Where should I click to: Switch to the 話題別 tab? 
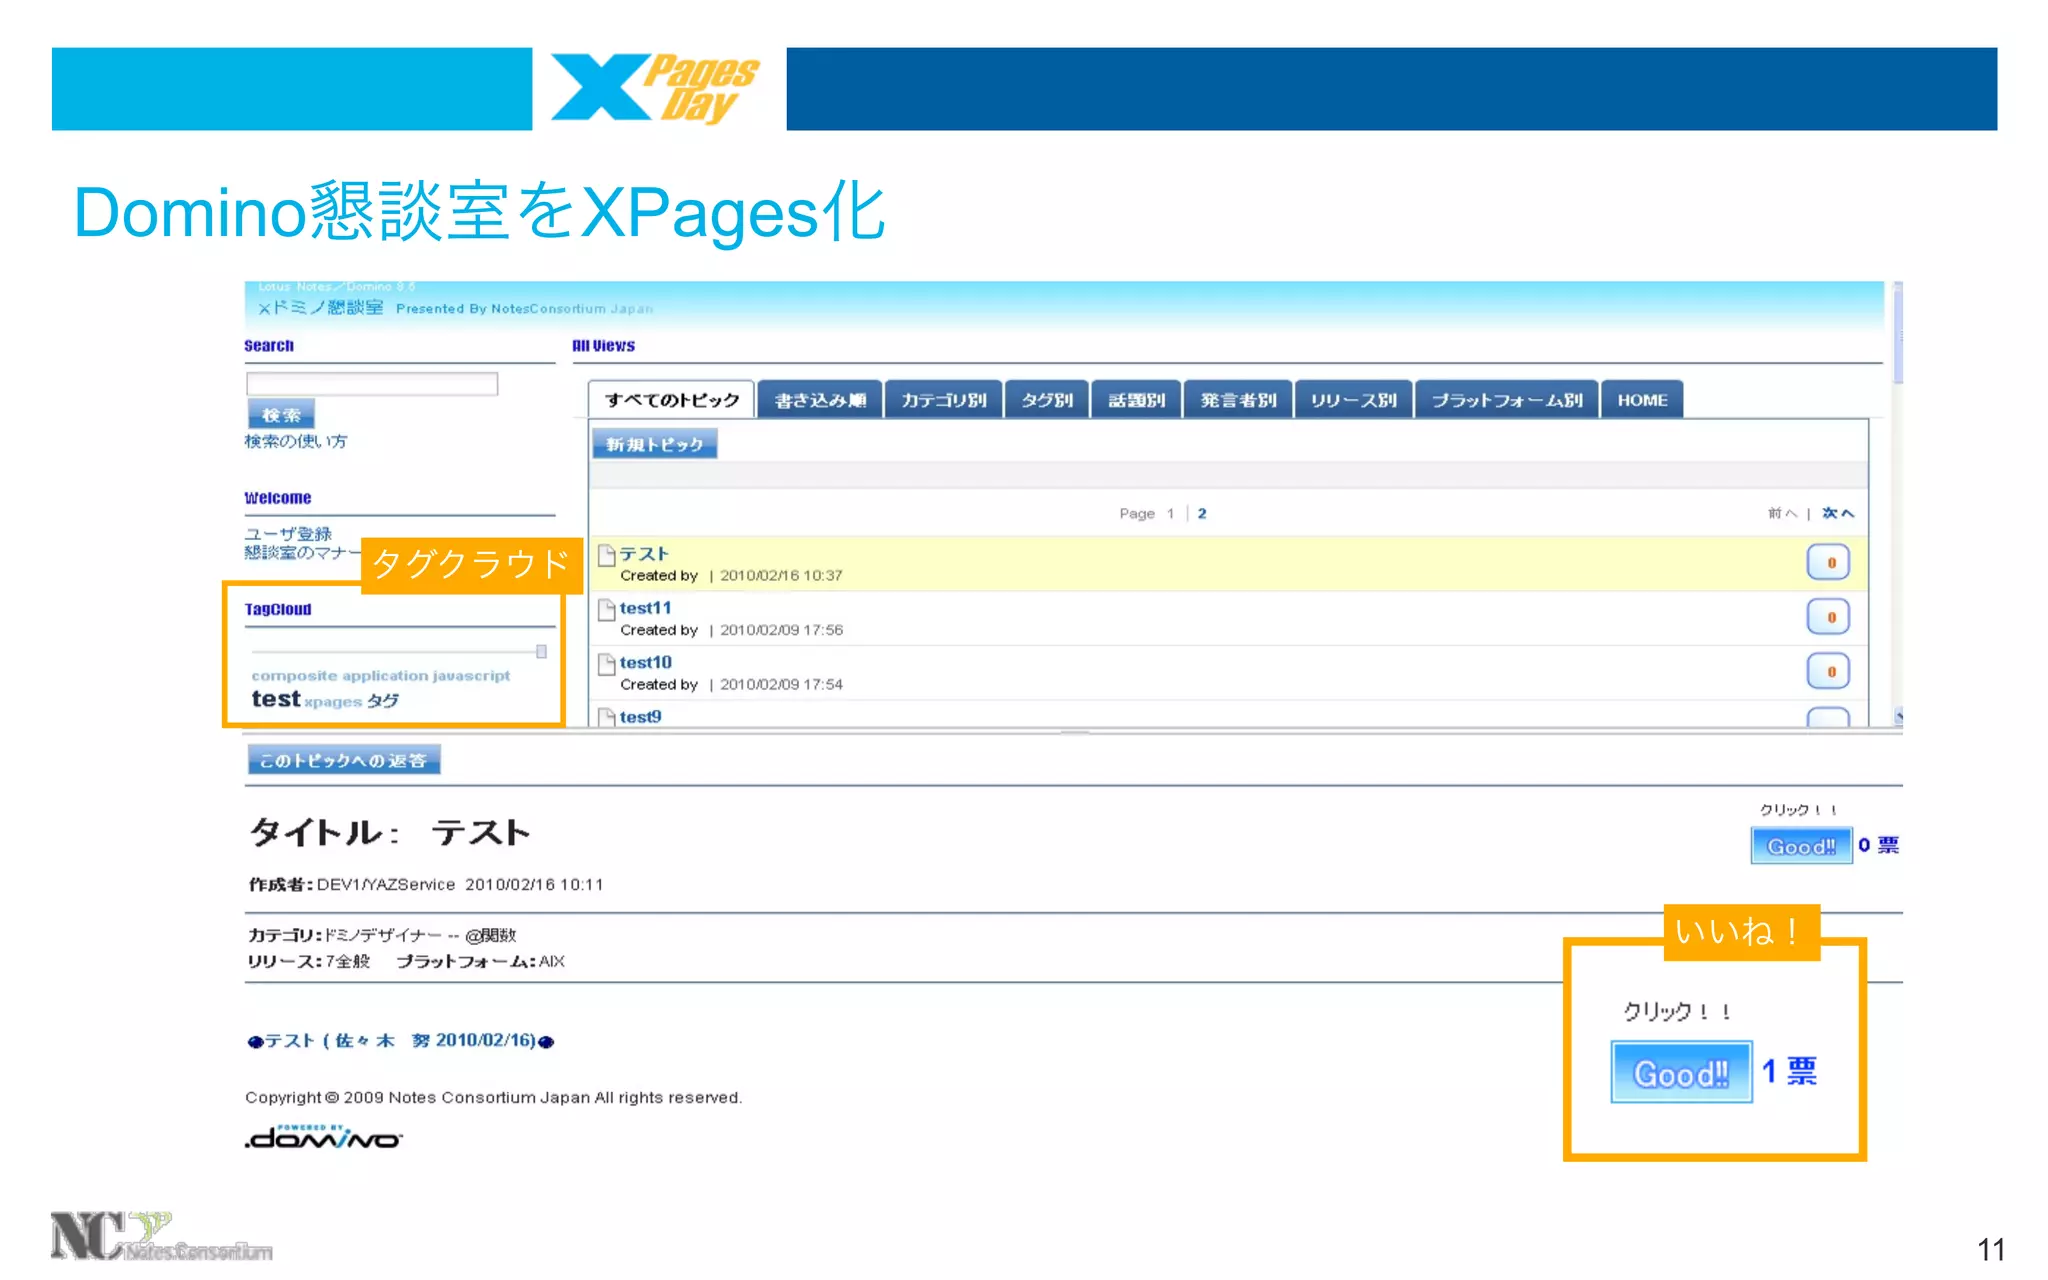(1136, 400)
